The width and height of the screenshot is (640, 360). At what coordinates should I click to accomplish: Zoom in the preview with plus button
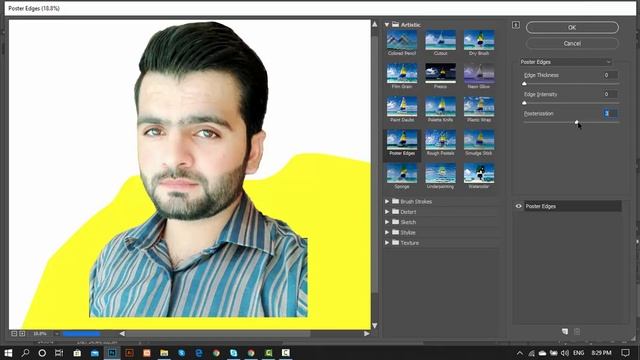pos(22,334)
